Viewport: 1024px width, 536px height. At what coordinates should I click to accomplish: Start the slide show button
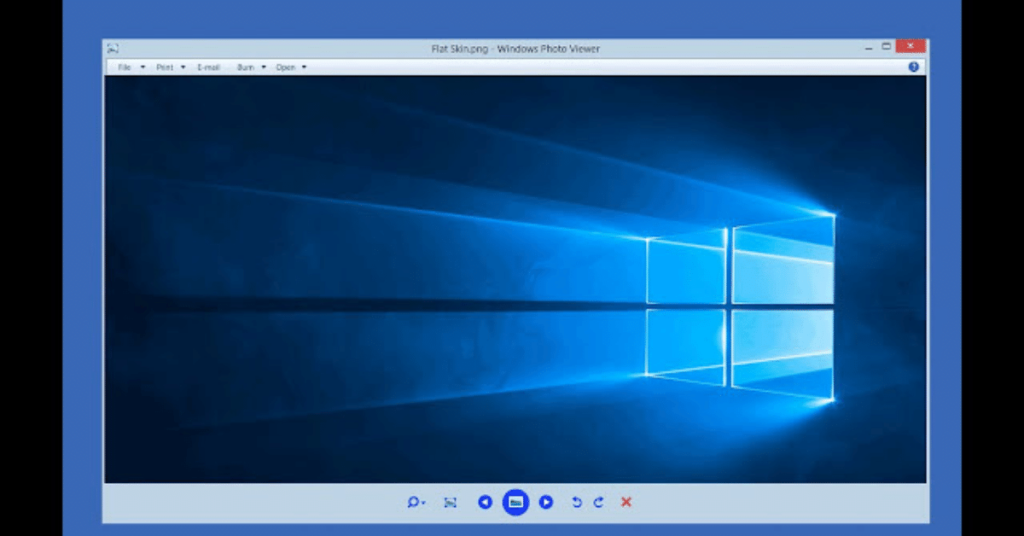click(x=515, y=502)
